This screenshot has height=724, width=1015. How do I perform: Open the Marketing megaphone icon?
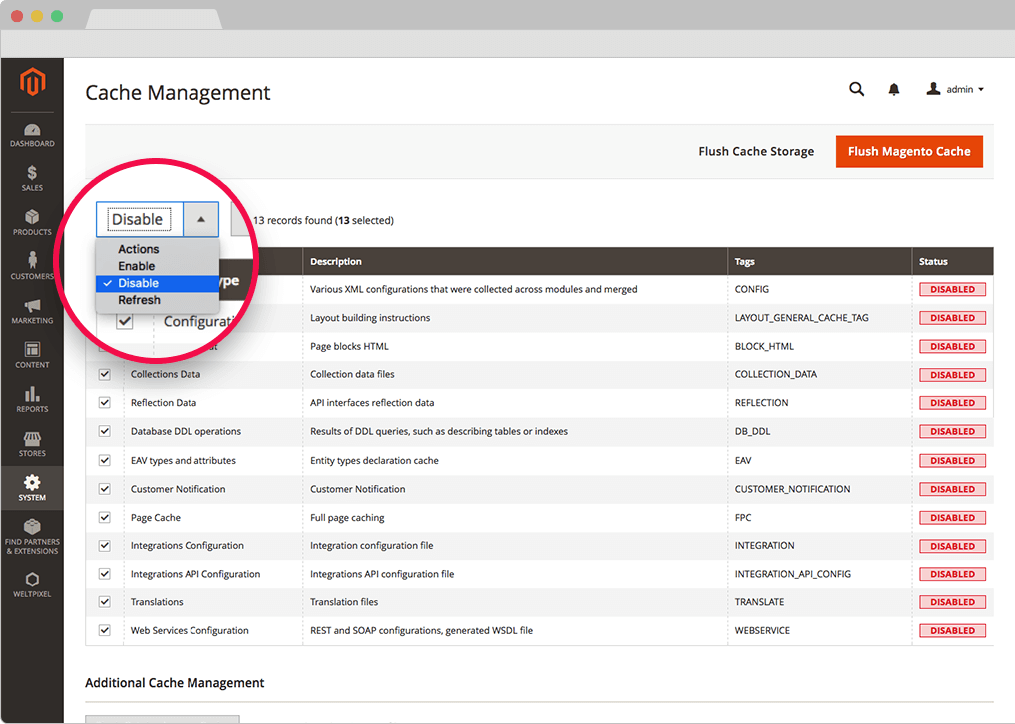(x=32, y=310)
